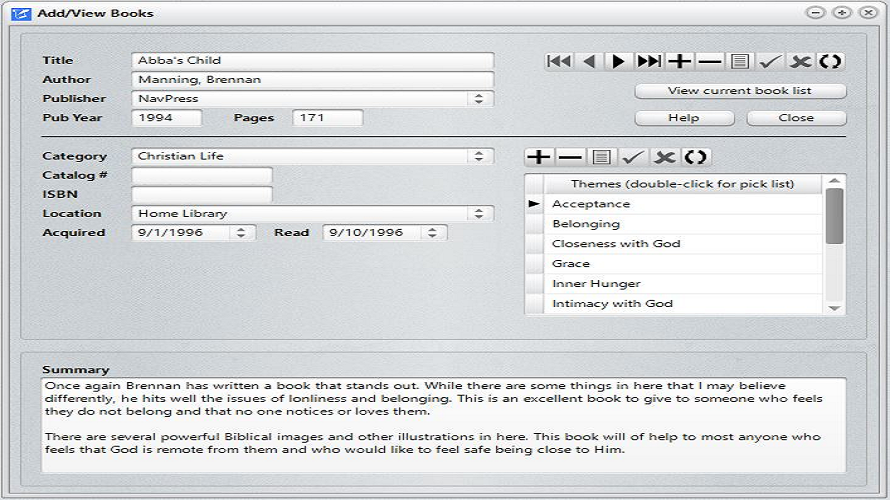890x500 pixels.
Task: Add a new book record
Action: [679, 61]
